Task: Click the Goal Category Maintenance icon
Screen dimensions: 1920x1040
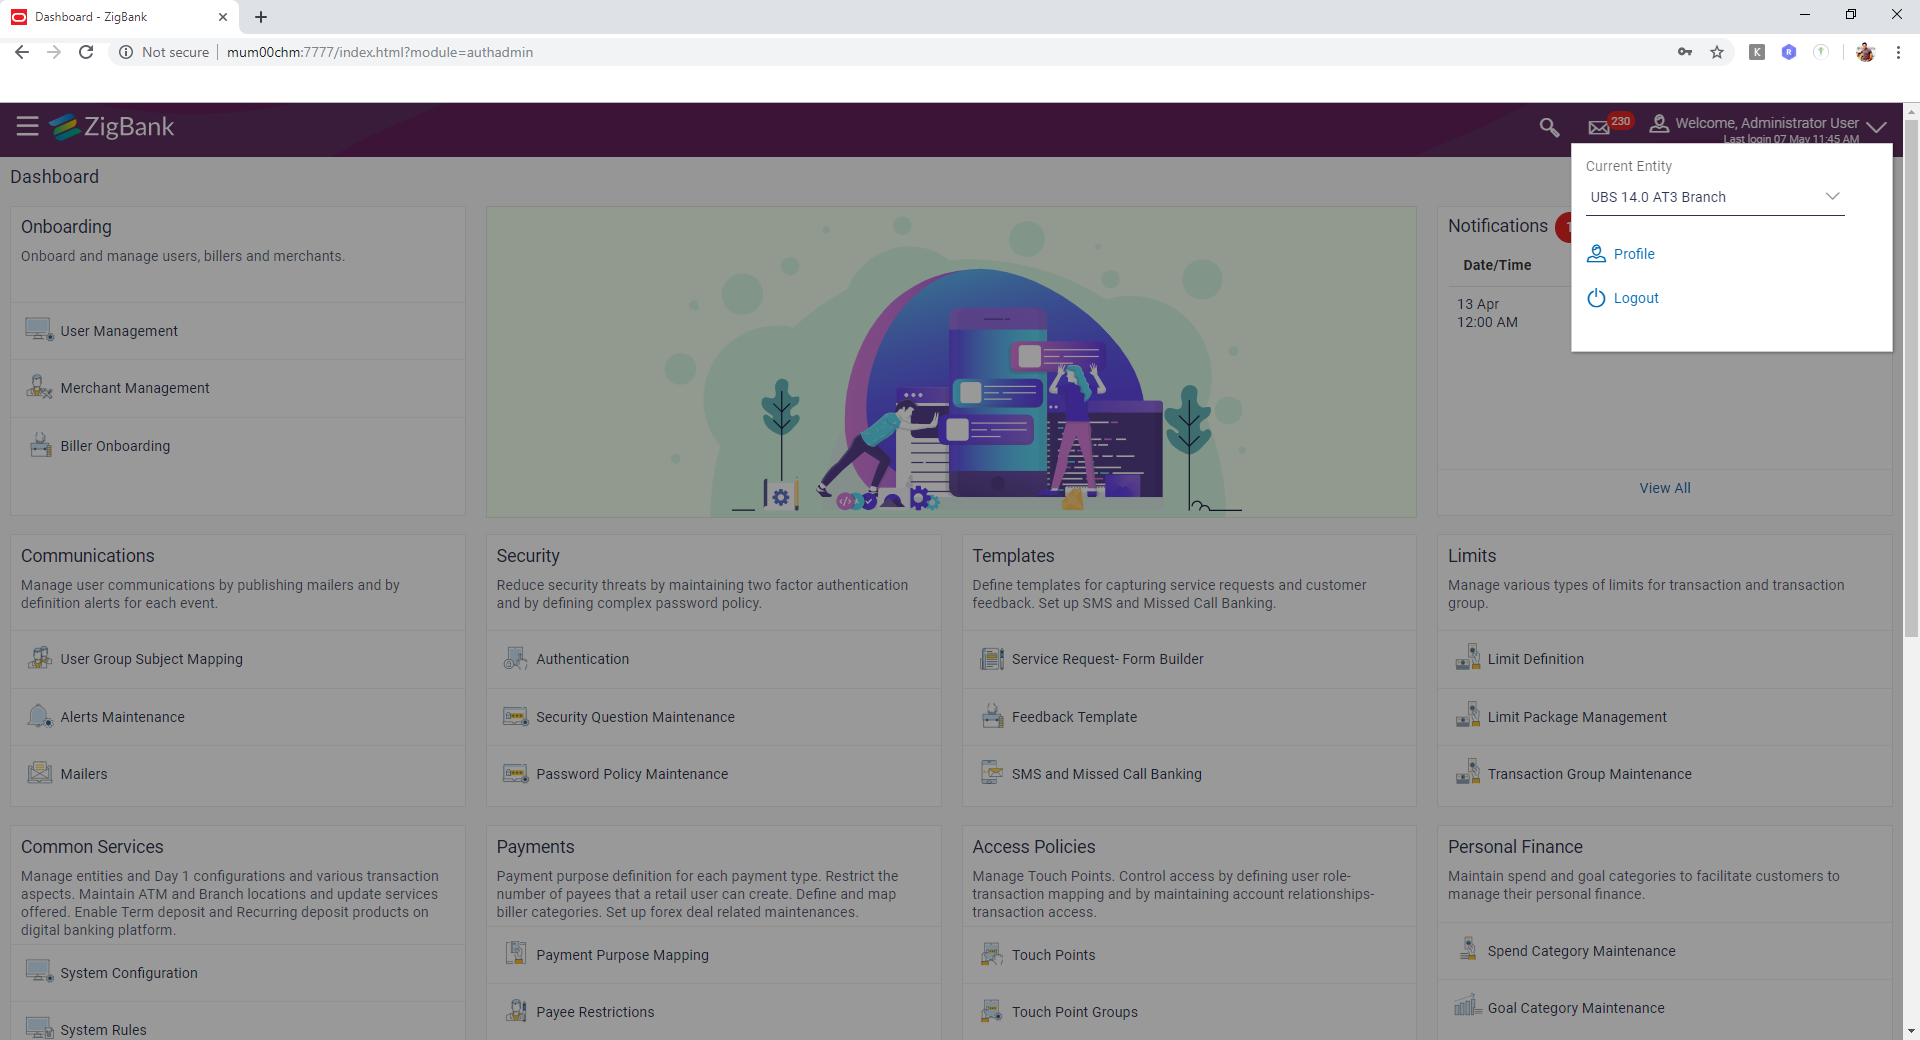Action: (x=1467, y=1005)
